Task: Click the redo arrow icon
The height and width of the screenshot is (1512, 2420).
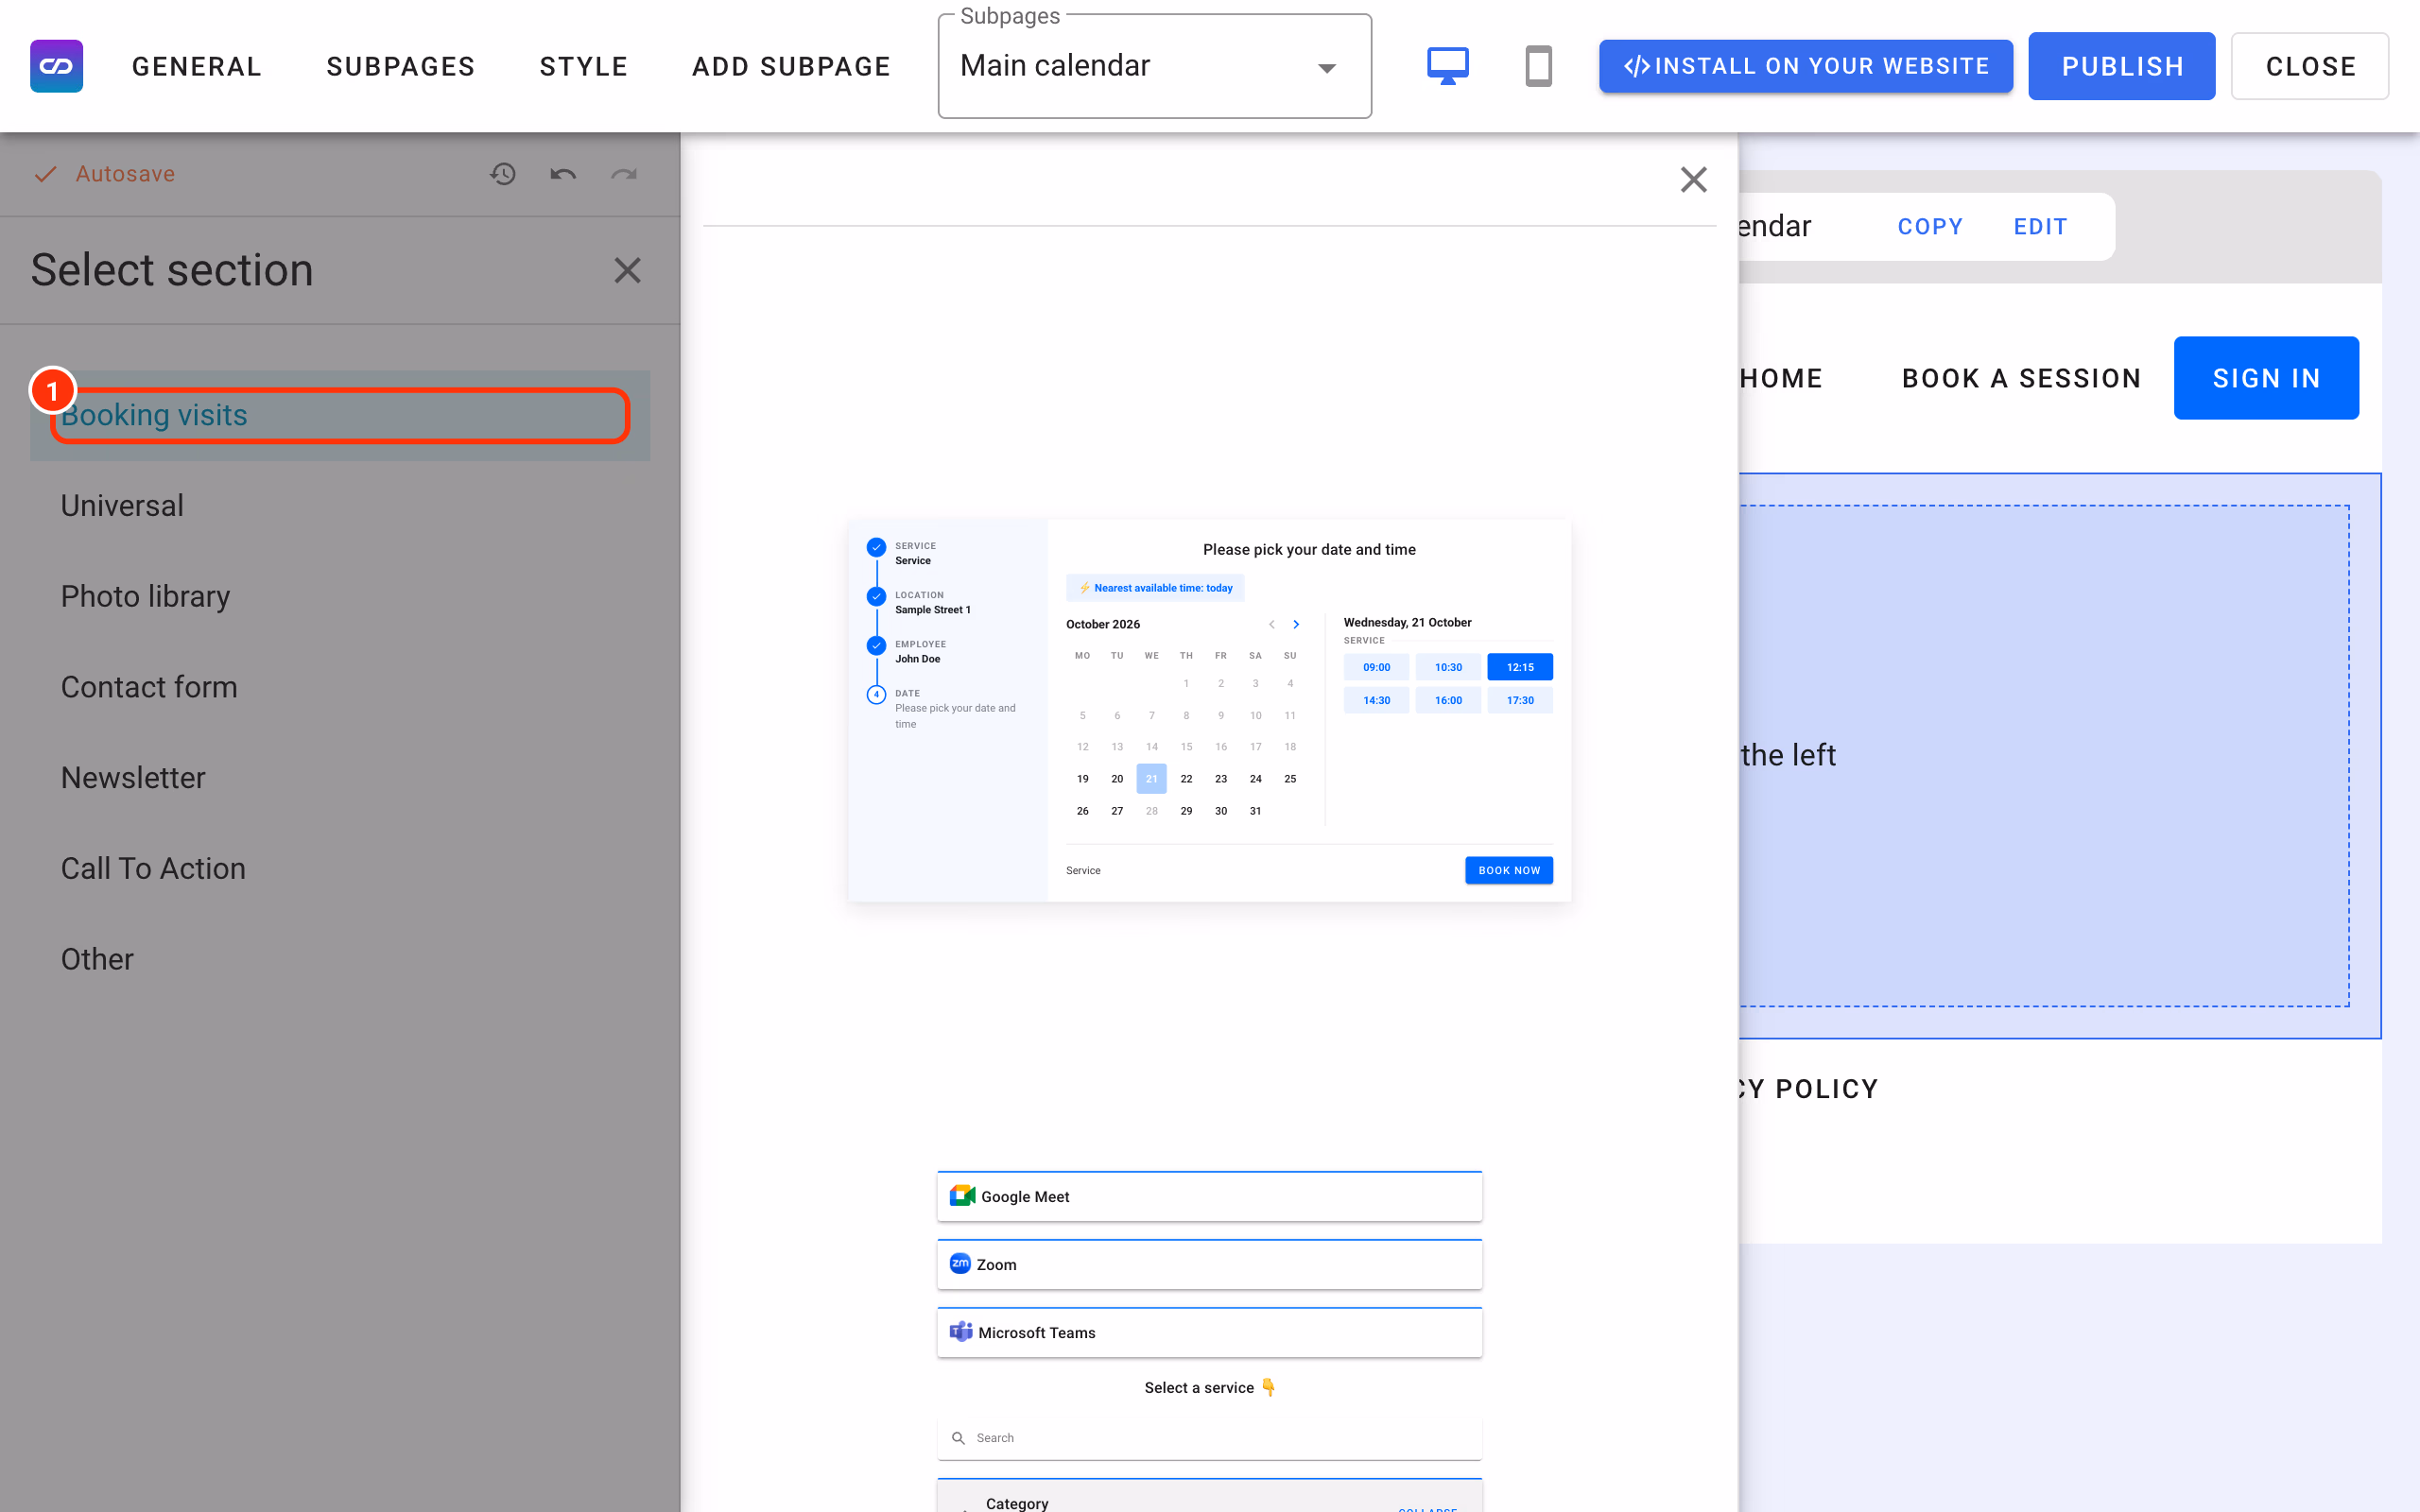Action: click(624, 174)
